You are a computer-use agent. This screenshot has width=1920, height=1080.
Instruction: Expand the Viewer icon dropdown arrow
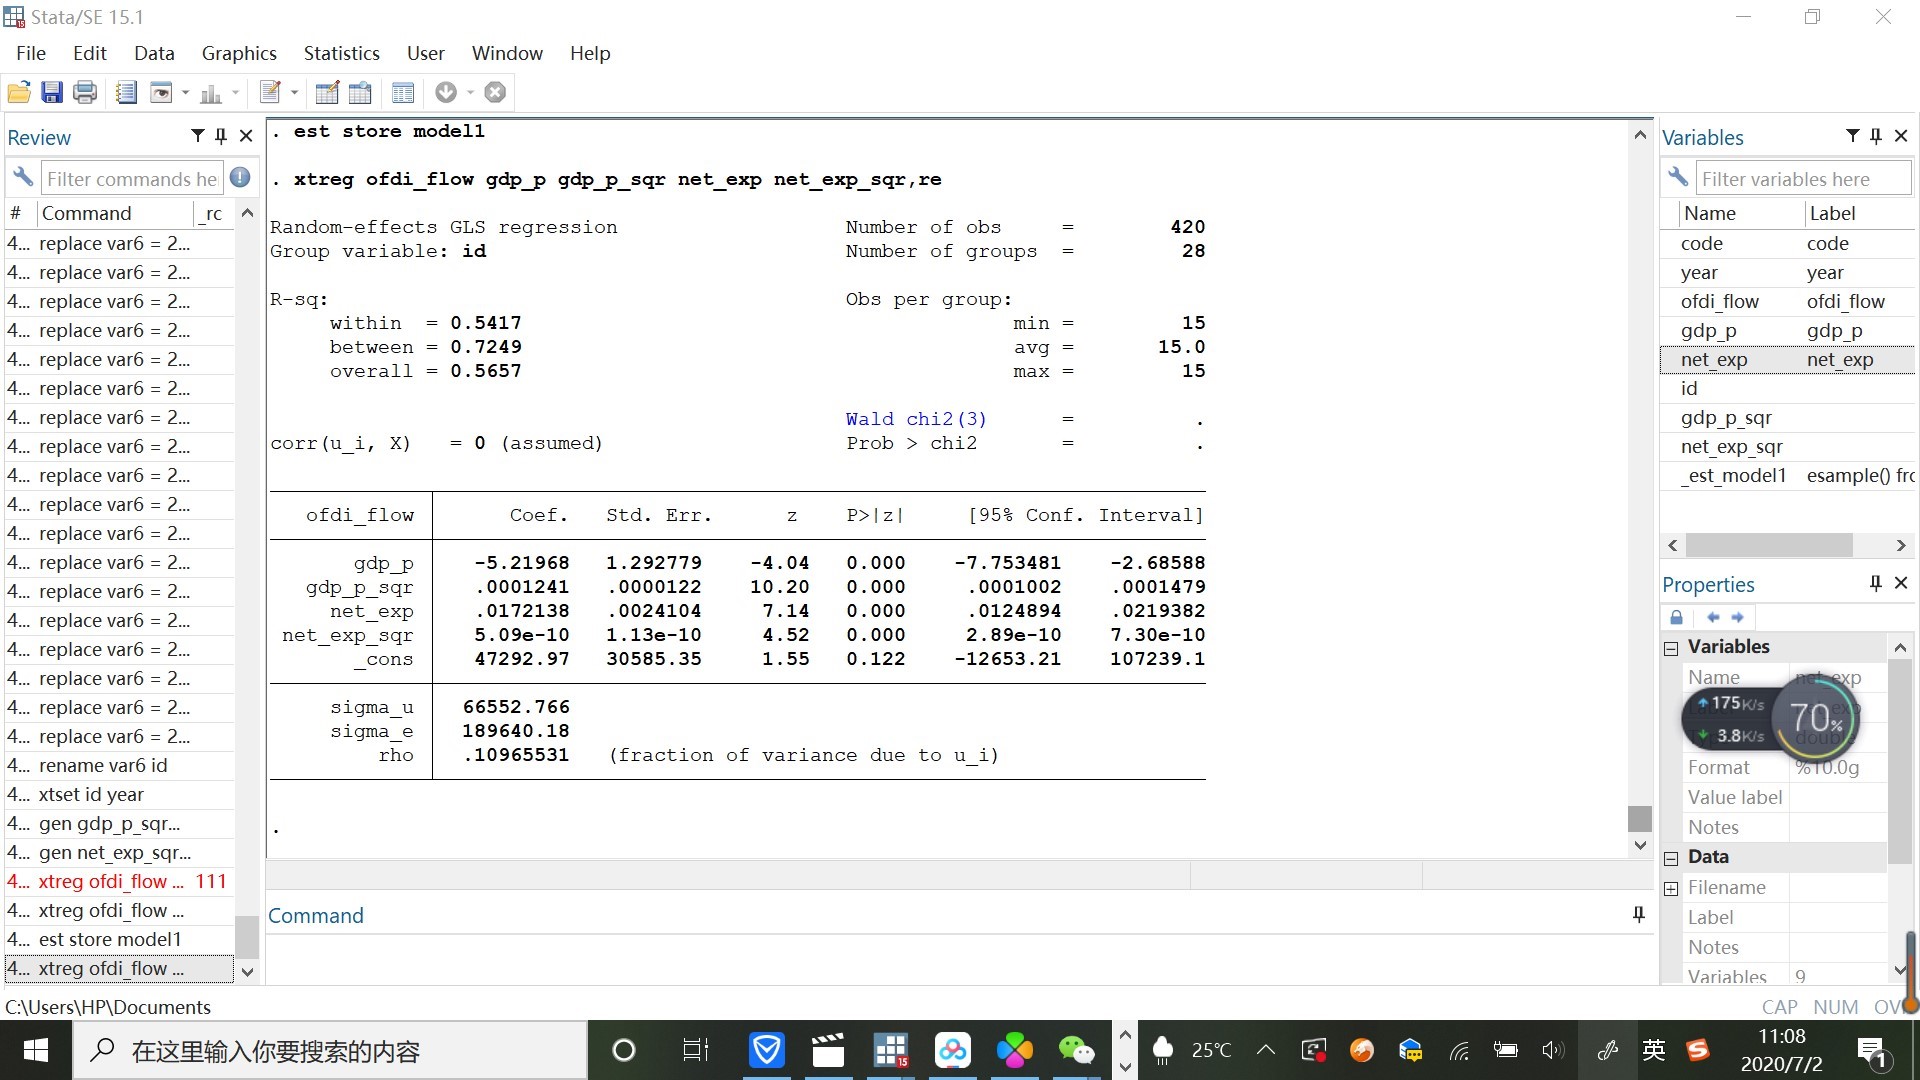(185, 93)
